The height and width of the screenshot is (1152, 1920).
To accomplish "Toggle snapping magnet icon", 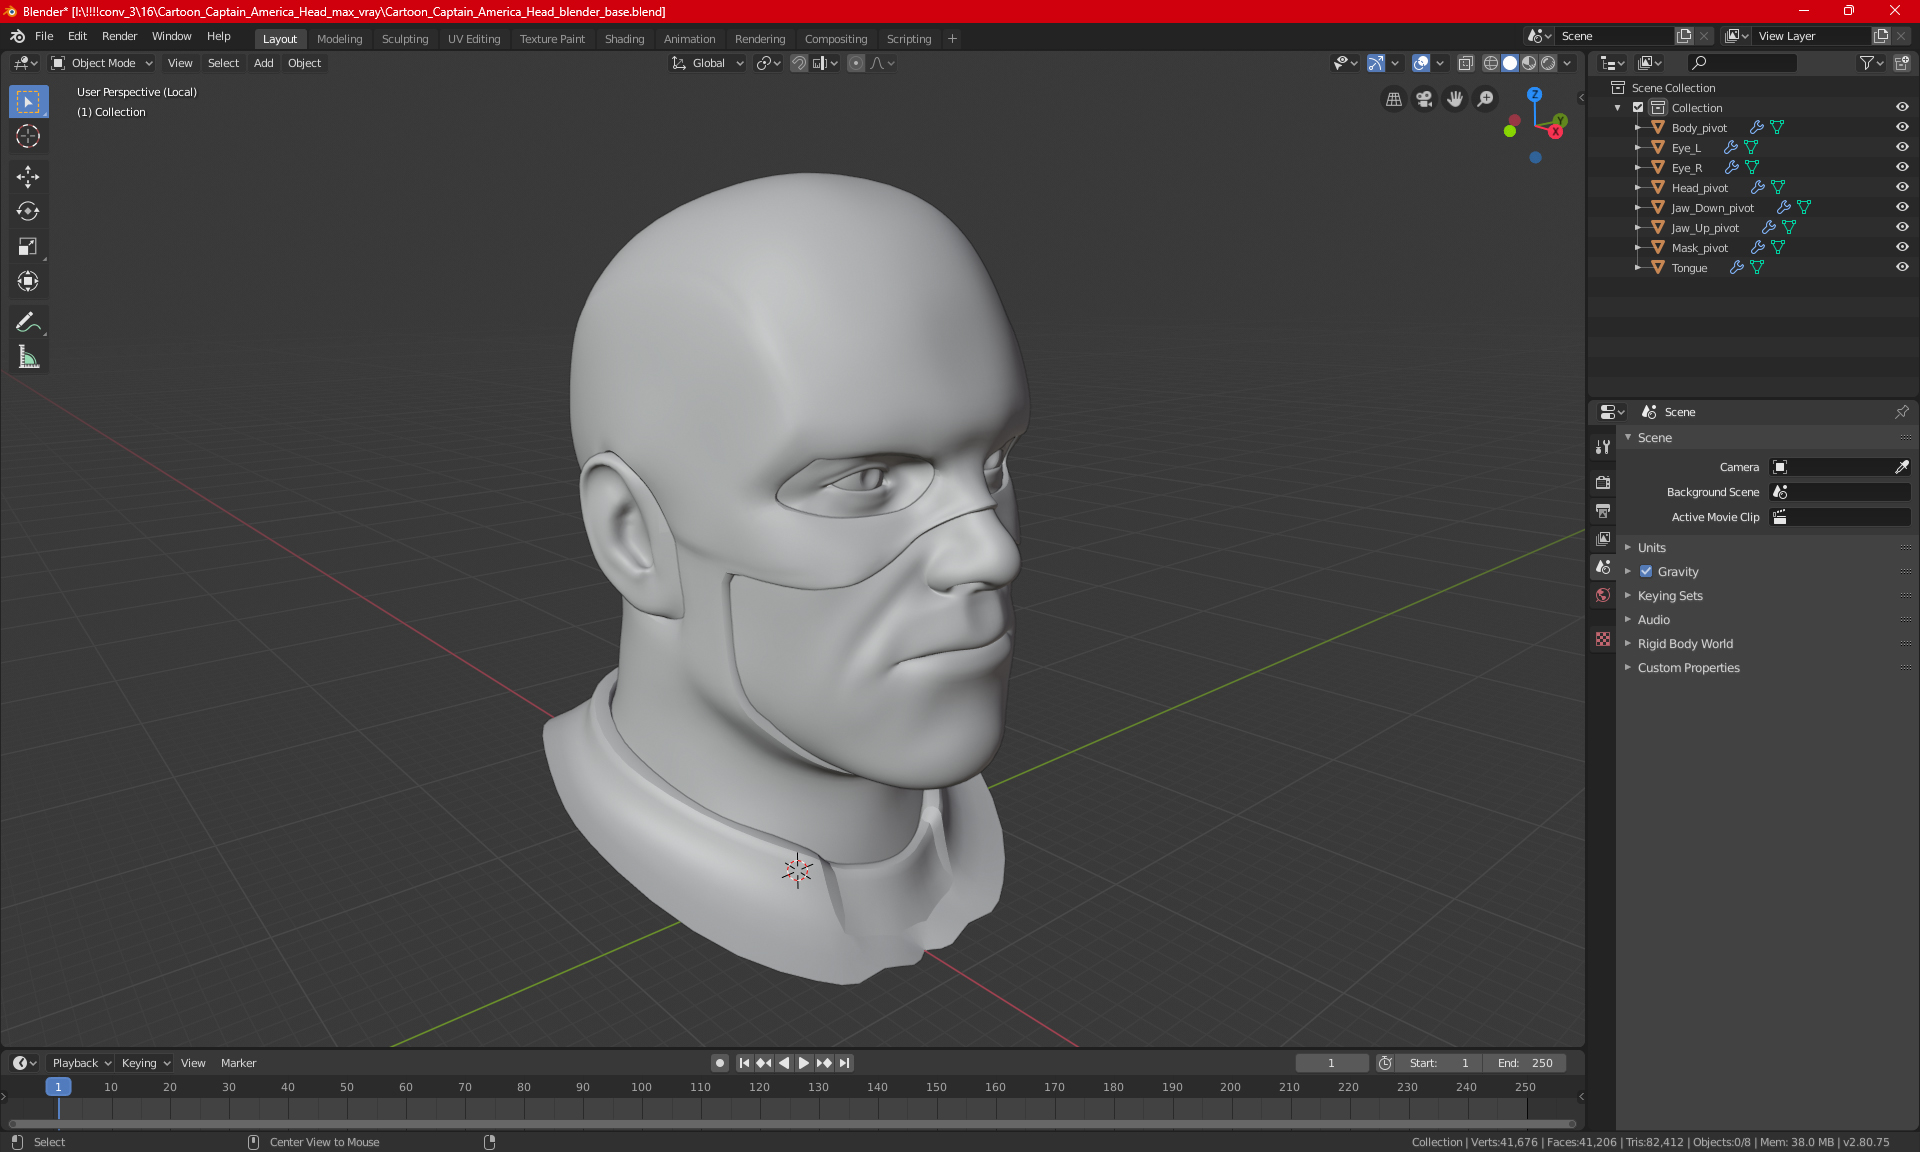I will (x=799, y=63).
